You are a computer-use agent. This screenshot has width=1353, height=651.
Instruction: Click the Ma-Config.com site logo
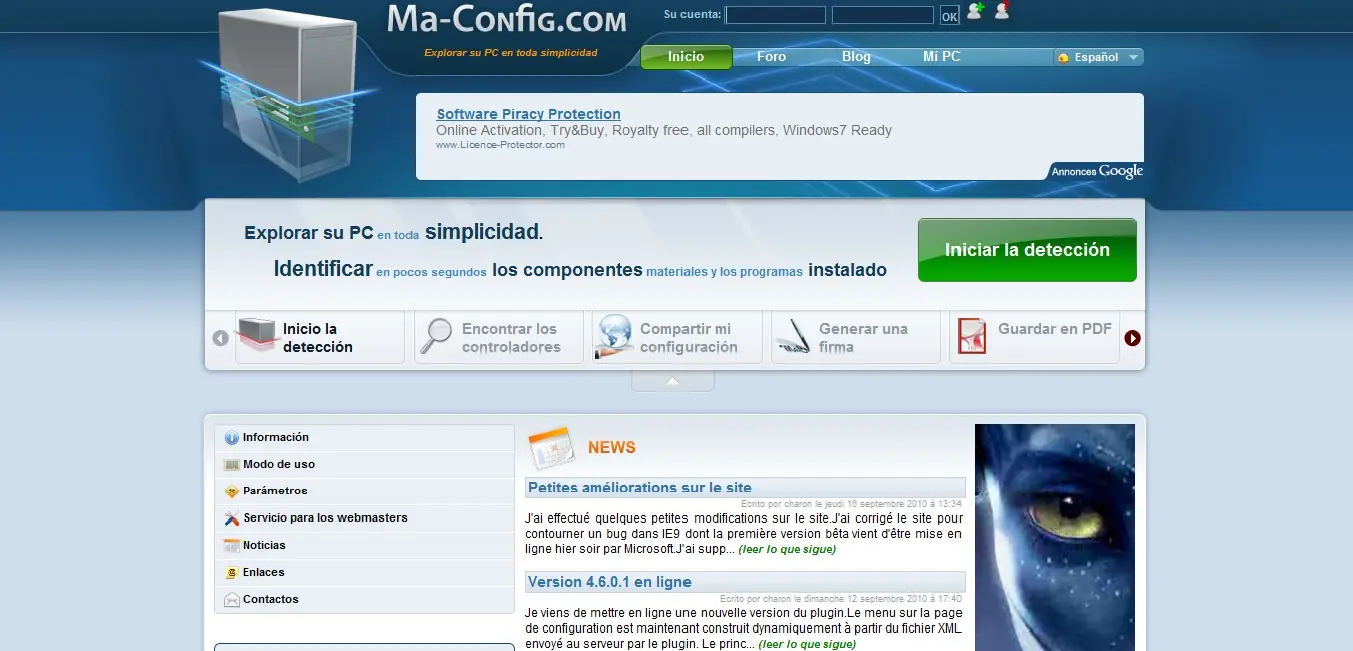click(x=507, y=18)
